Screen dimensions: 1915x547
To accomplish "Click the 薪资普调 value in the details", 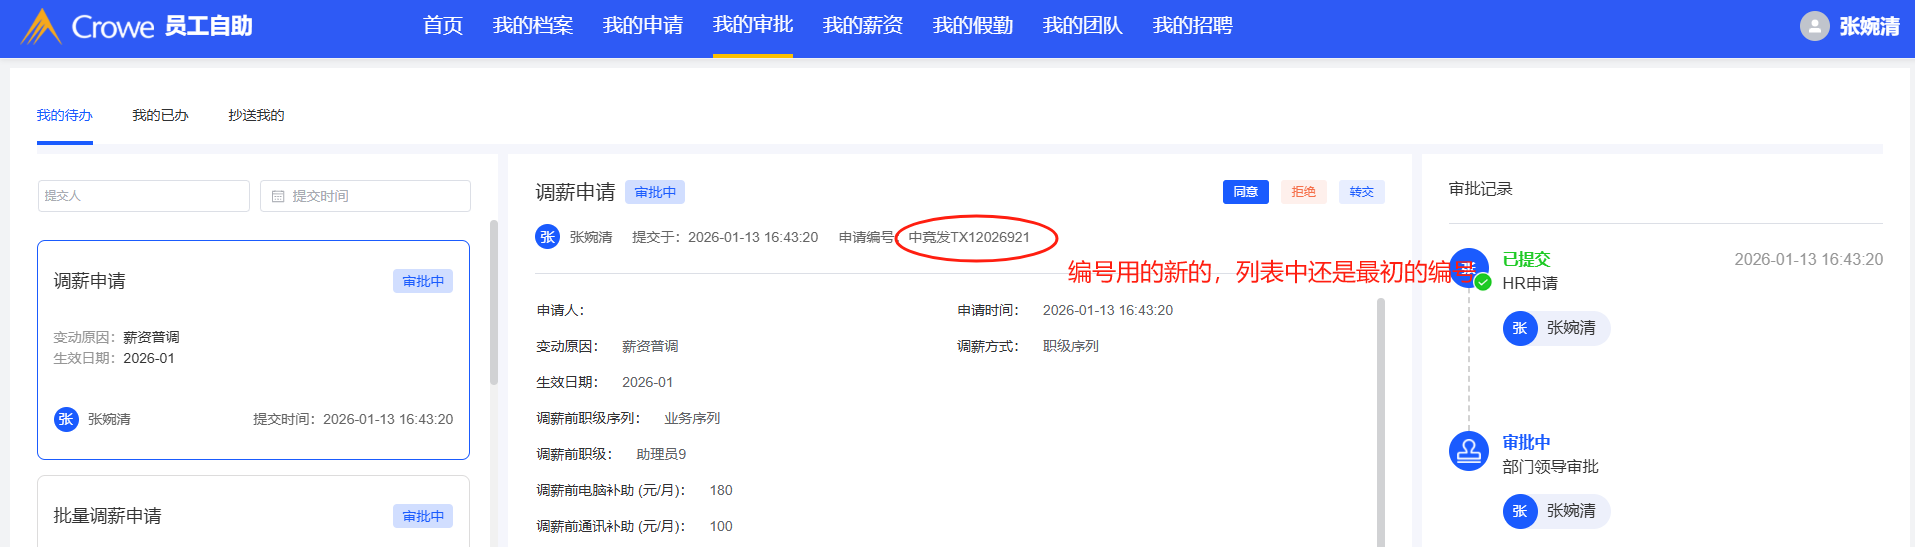I will pyautogui.click(x=650, y=346).
